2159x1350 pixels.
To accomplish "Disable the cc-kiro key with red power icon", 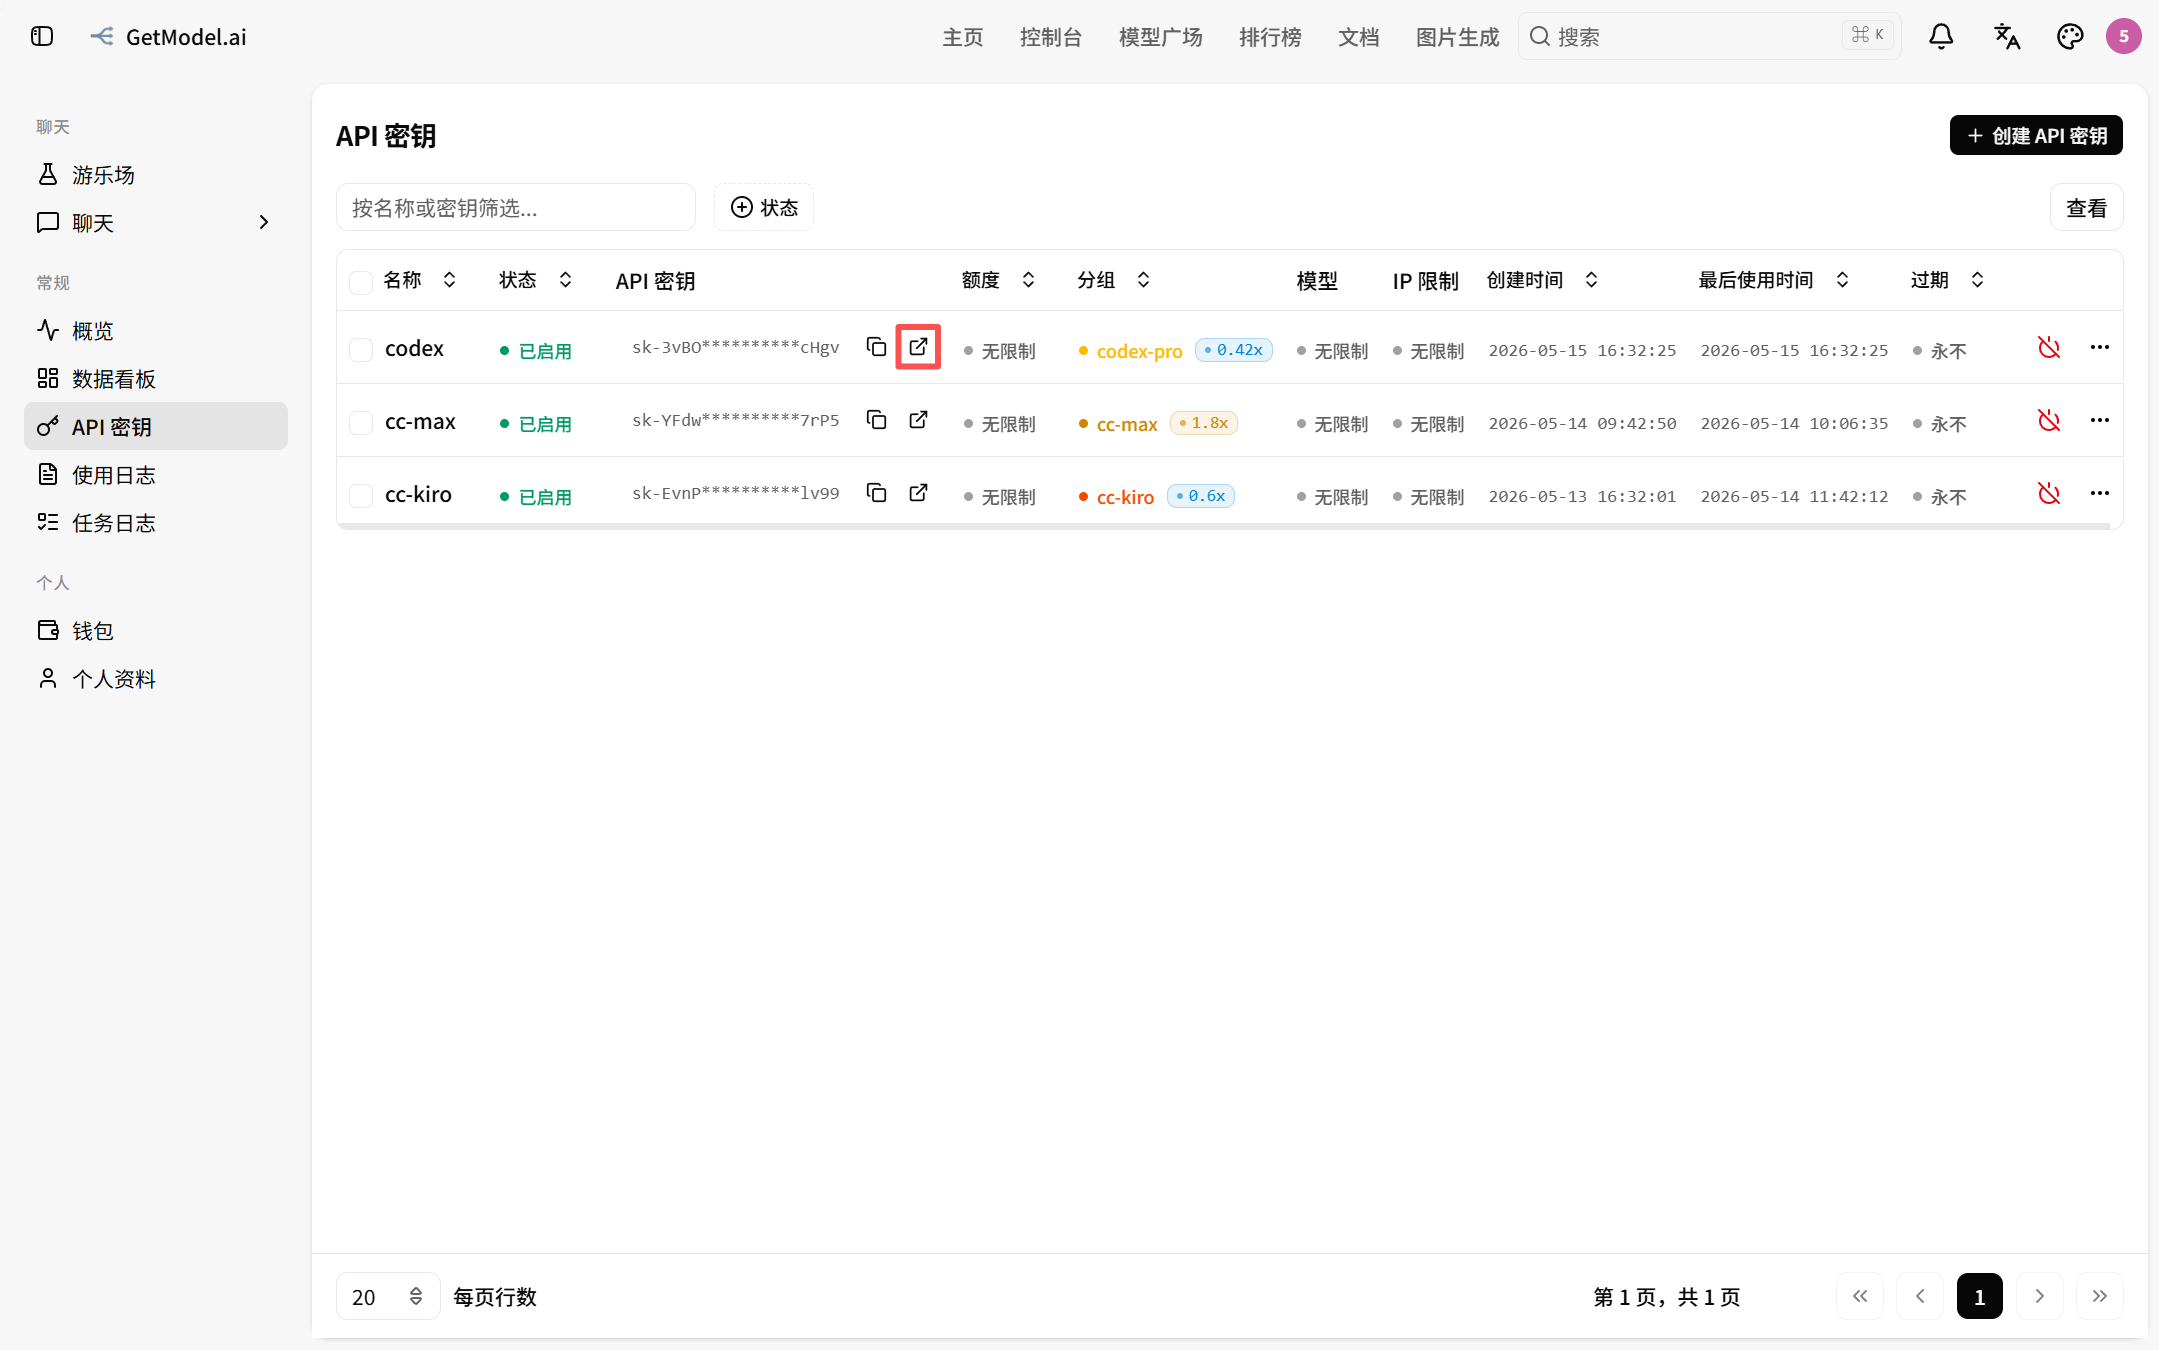I will pyautogui.click(x=2049, y=493).
